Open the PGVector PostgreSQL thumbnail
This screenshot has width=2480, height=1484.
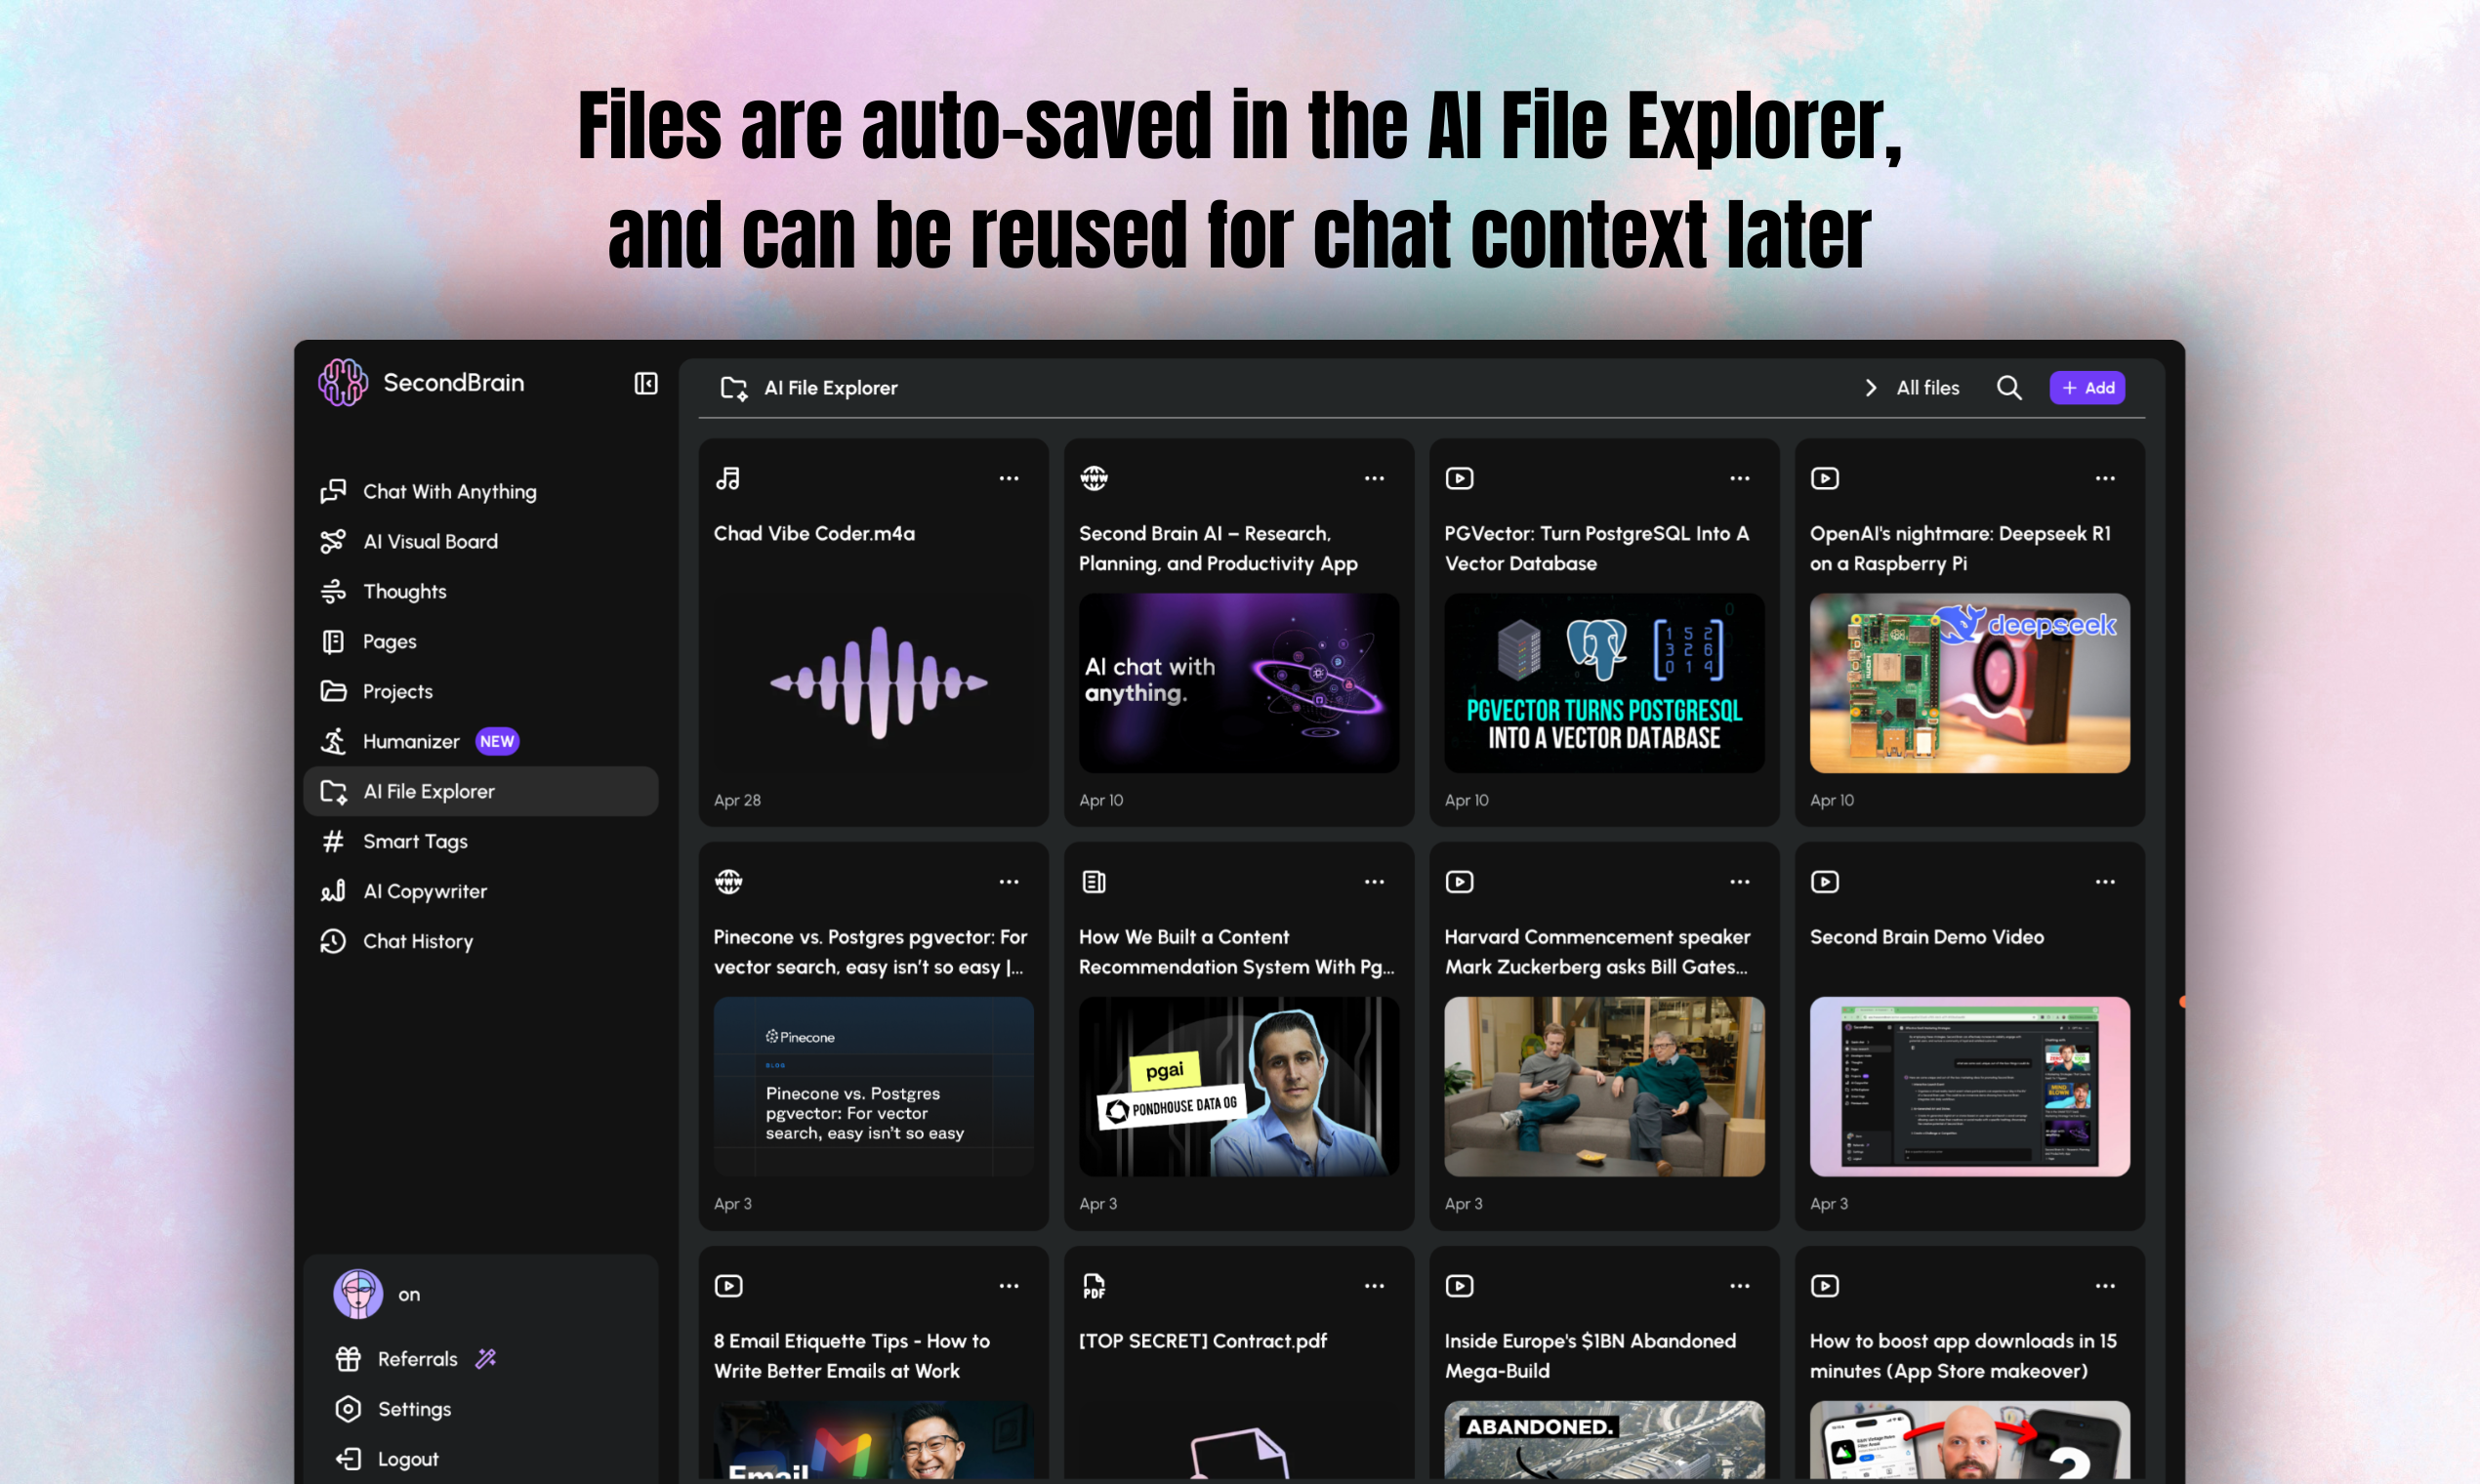coord(1604,683)
